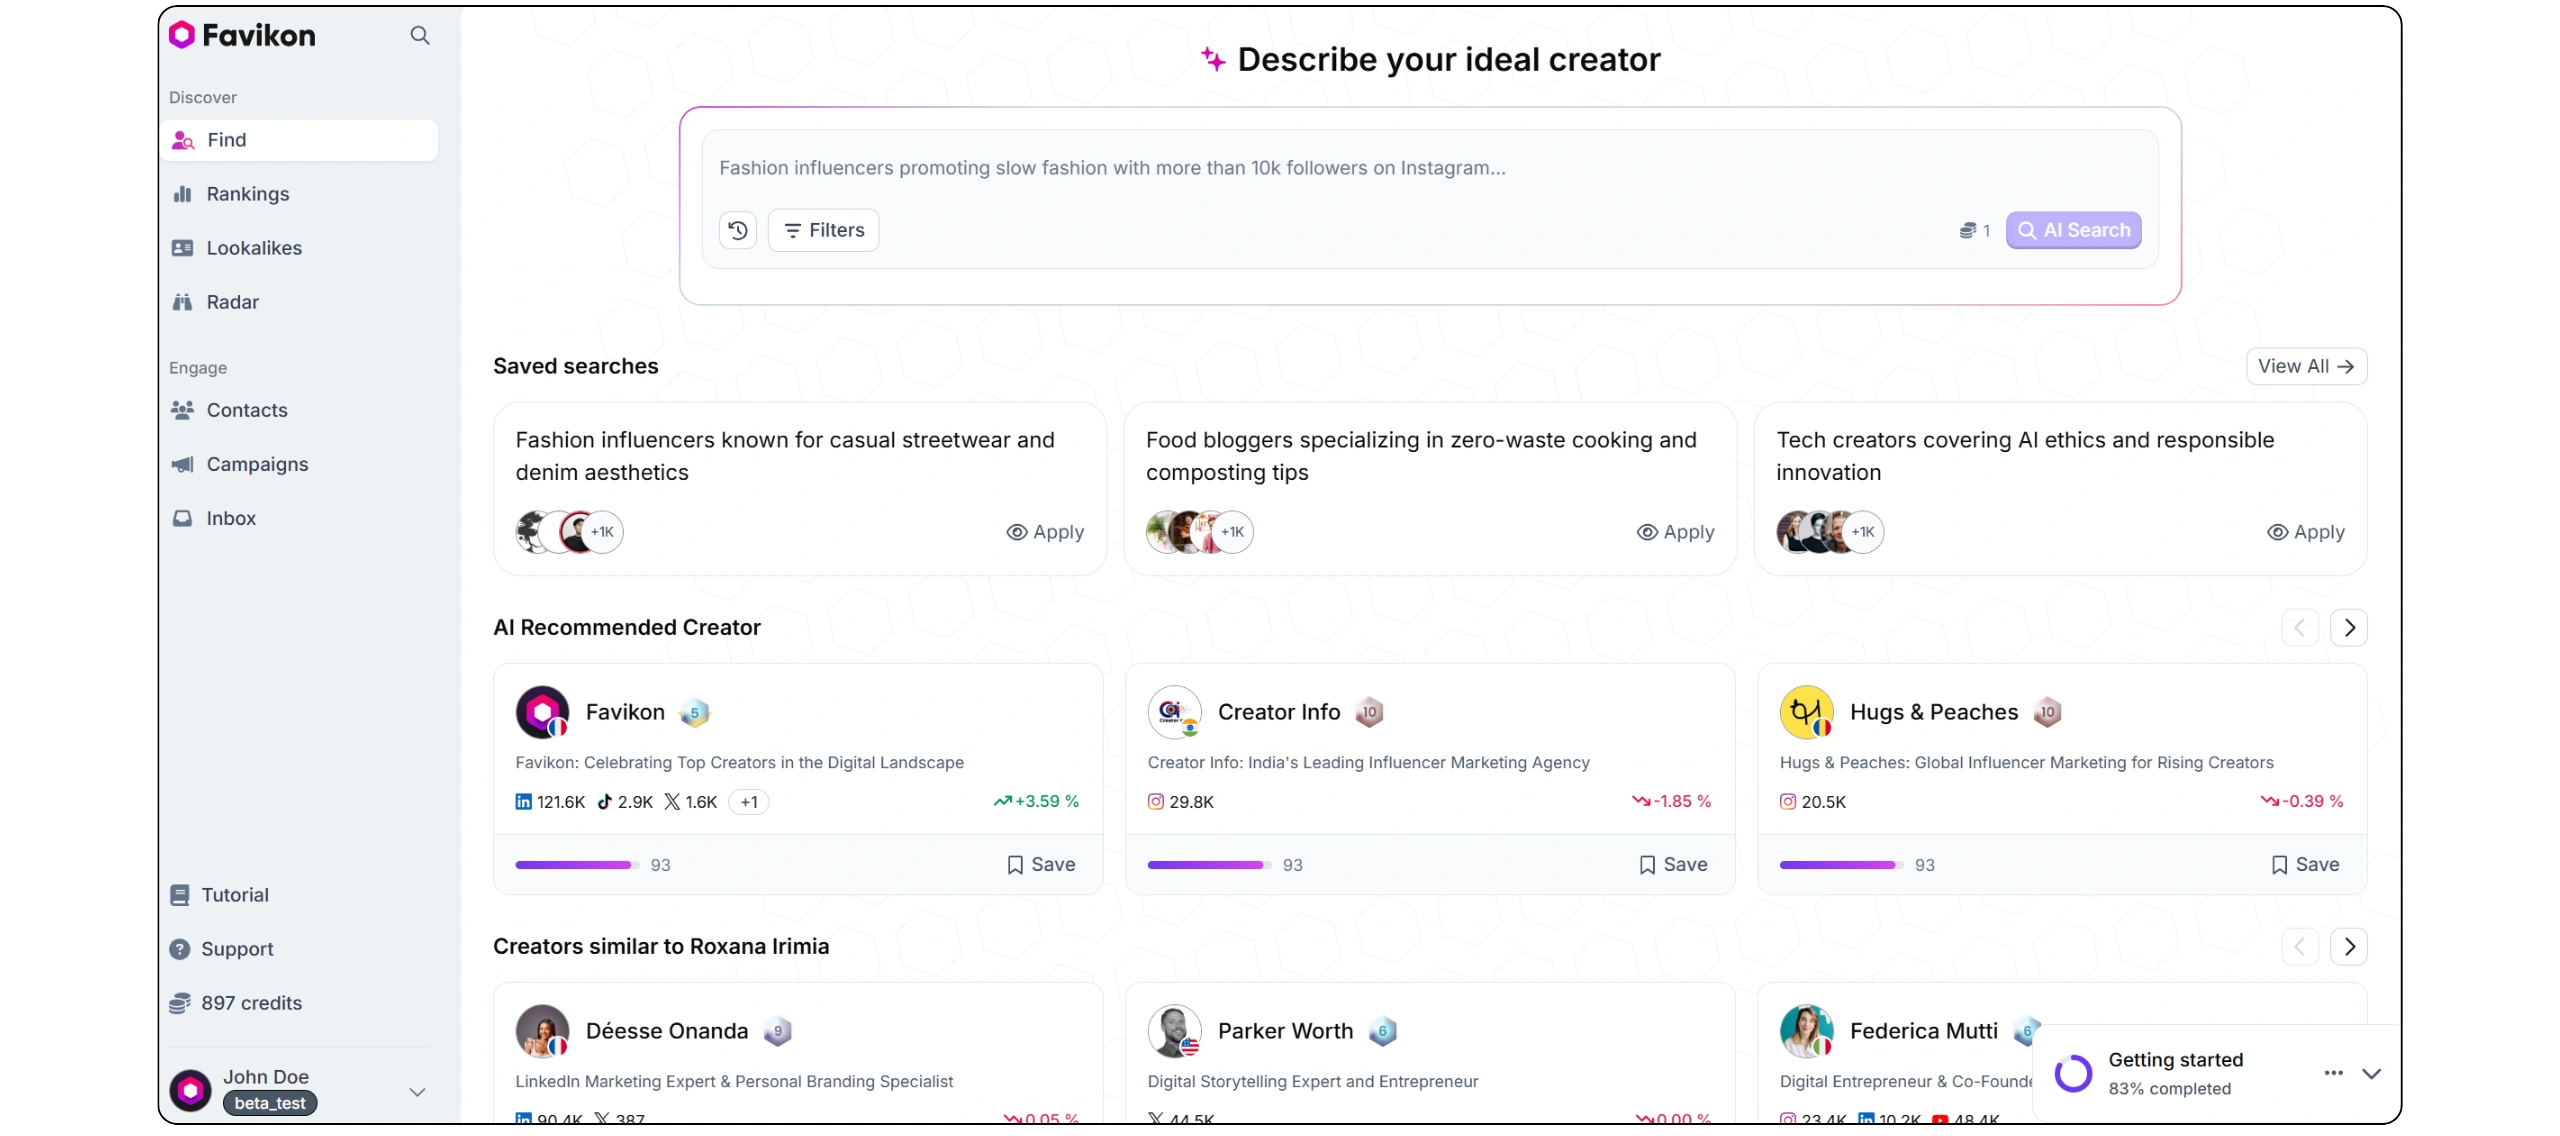The image size is (2560, 1136).
Task: Click Favikon's score progress bar
Action: click(577, 865)
